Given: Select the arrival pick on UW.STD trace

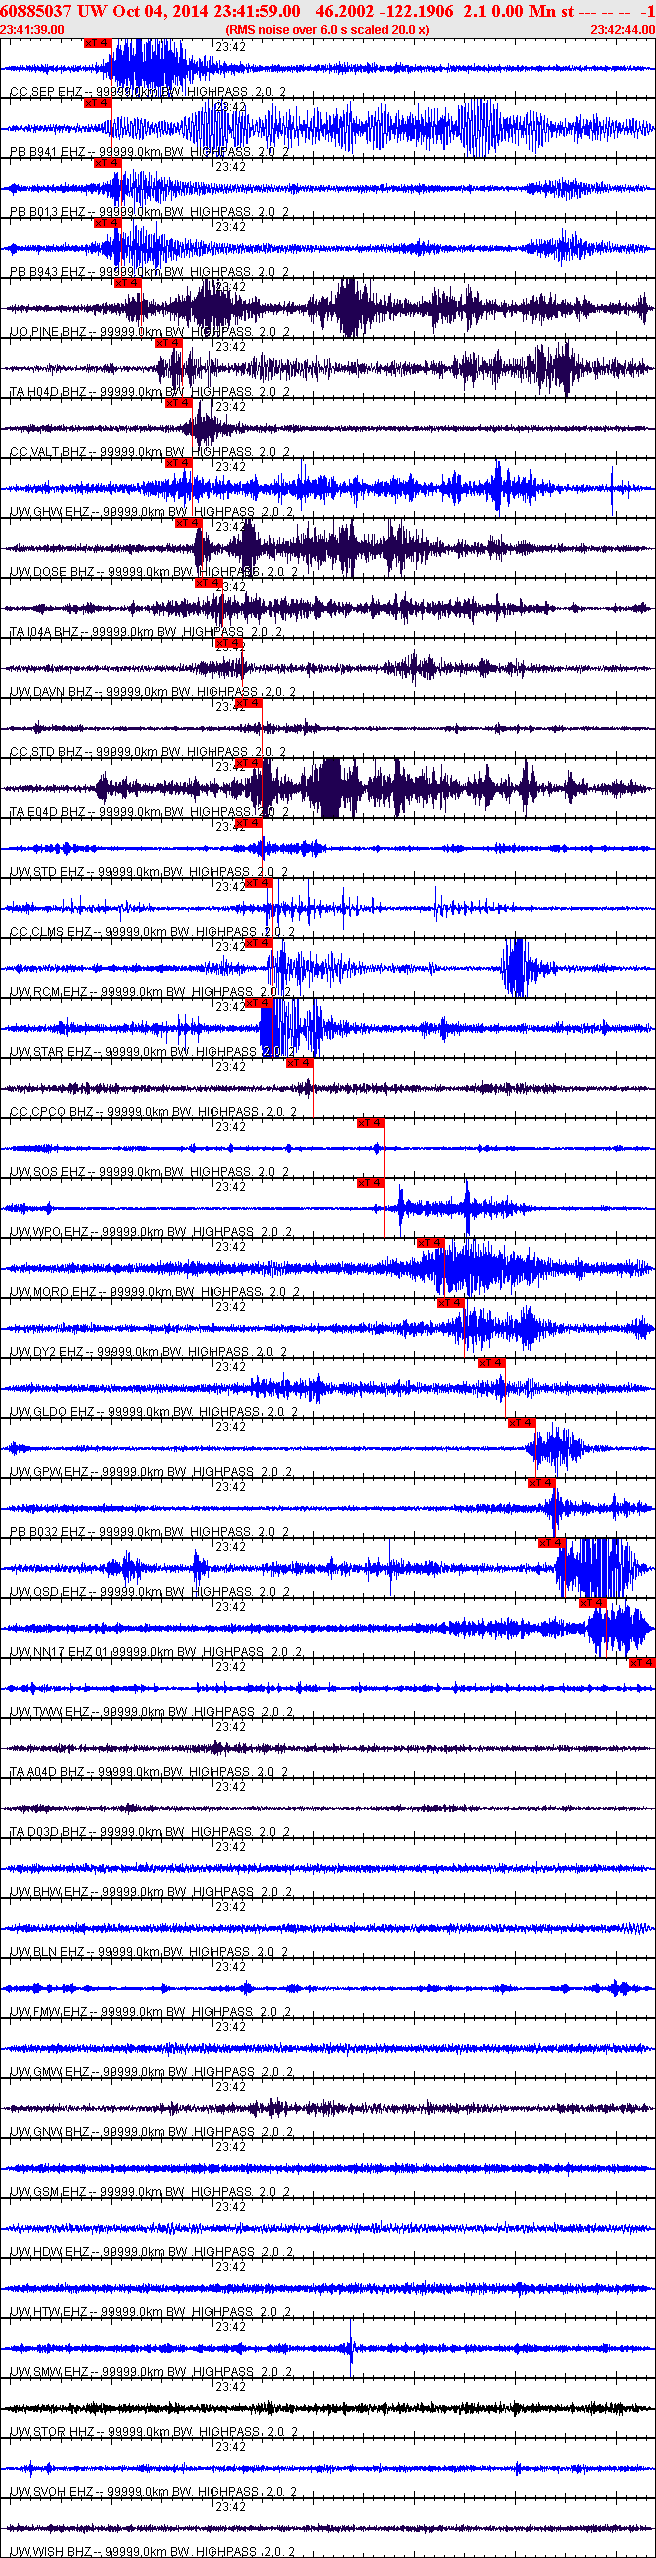Looking at the screenshot, I should pos(248,823).
